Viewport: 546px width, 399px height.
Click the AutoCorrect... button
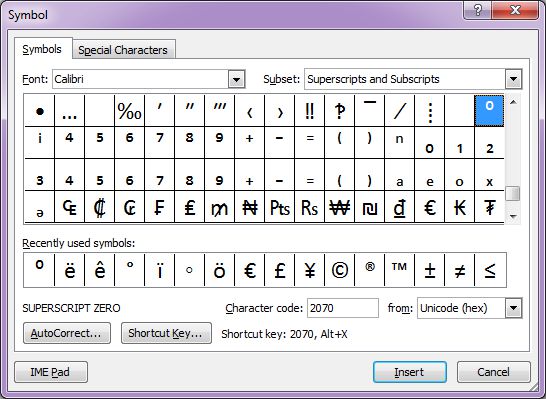(67, 333)
